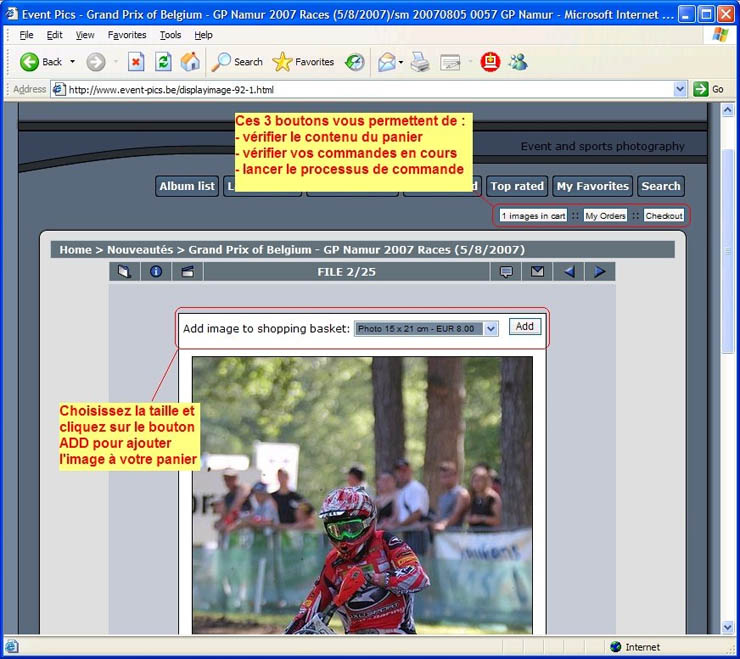The height and width of the screenshot is (659, 740).
Task: Send image as e-card envelope icon
Action: click(537, 271)
